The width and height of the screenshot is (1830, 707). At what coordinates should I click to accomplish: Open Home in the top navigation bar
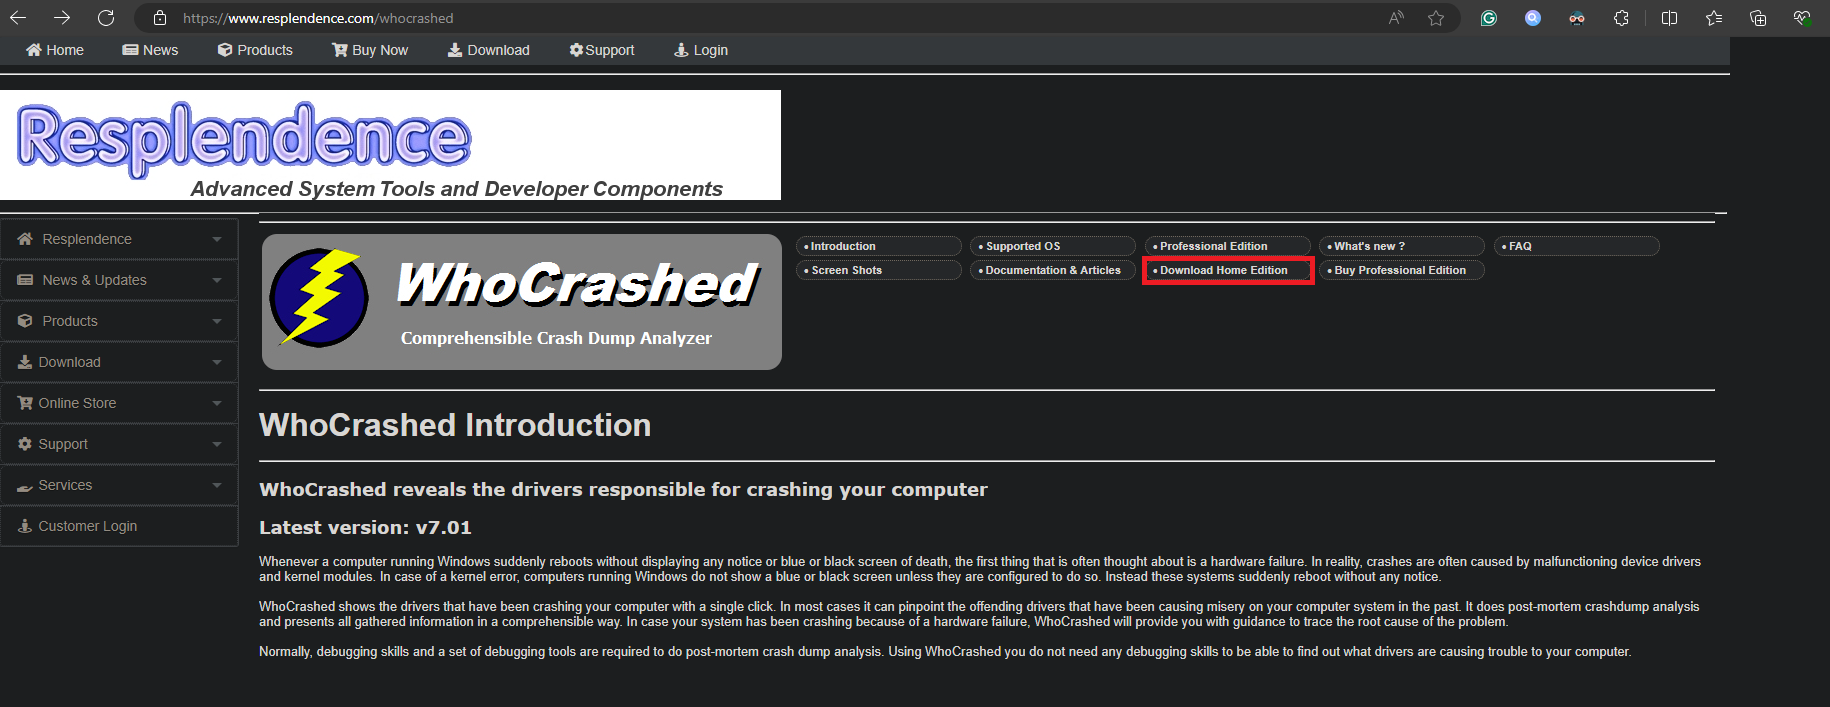click(x=55, y=50)
